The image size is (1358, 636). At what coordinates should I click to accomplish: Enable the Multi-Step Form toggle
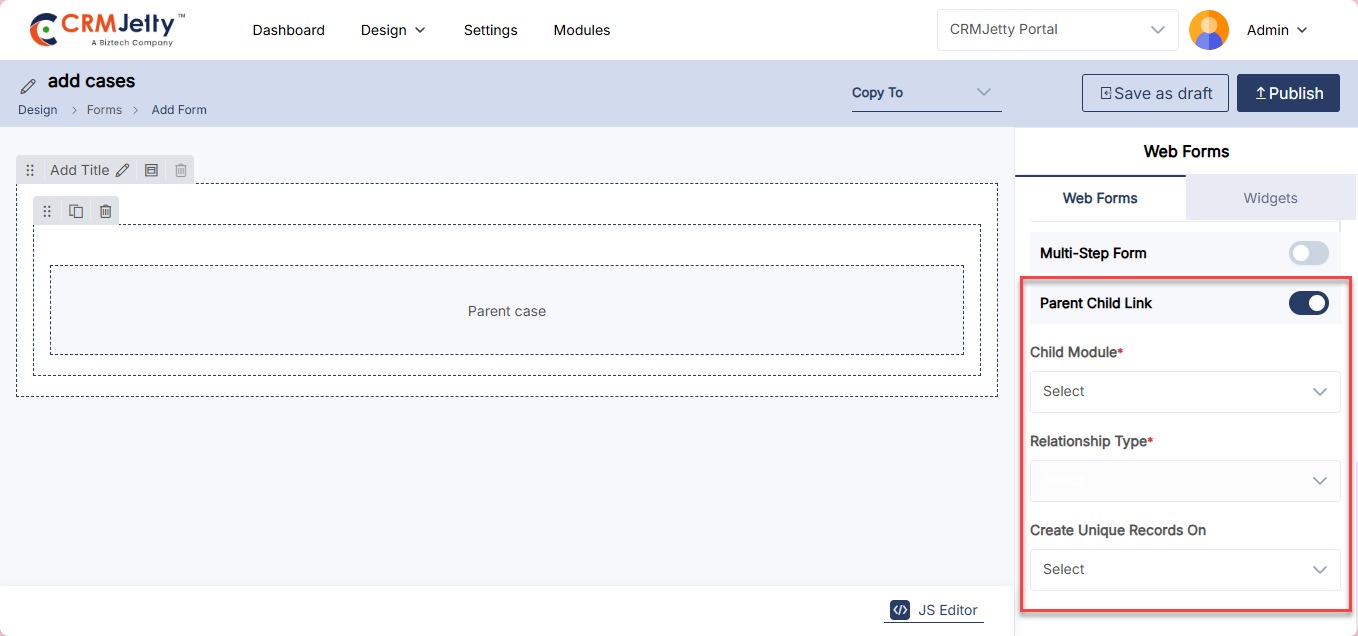tap(1308, 253)
